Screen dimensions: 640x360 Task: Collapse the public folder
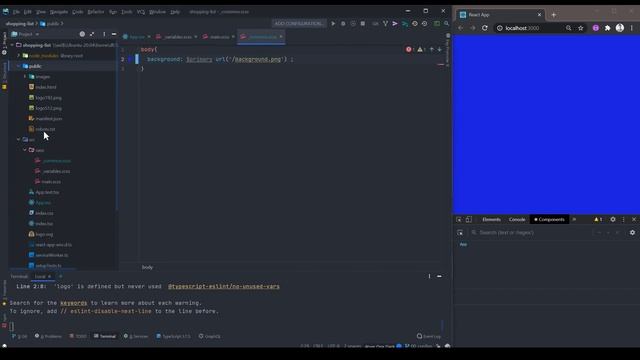(x=18, y=66)
